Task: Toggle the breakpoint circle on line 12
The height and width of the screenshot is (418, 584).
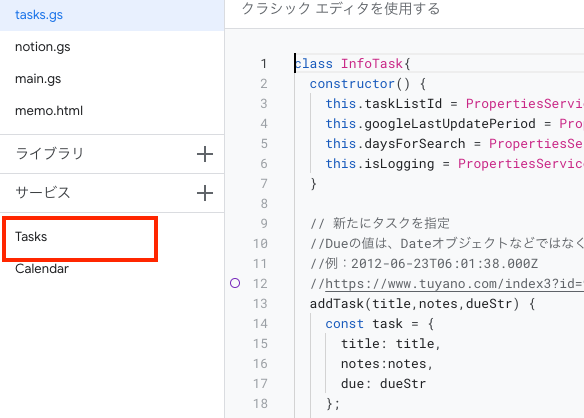Action: point(235,283)
